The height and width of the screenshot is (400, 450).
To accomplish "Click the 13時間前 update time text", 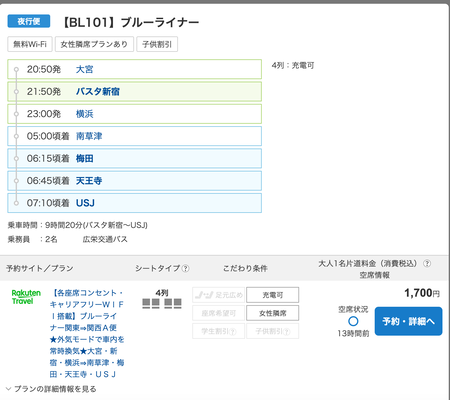I will (x=353, y=334).
